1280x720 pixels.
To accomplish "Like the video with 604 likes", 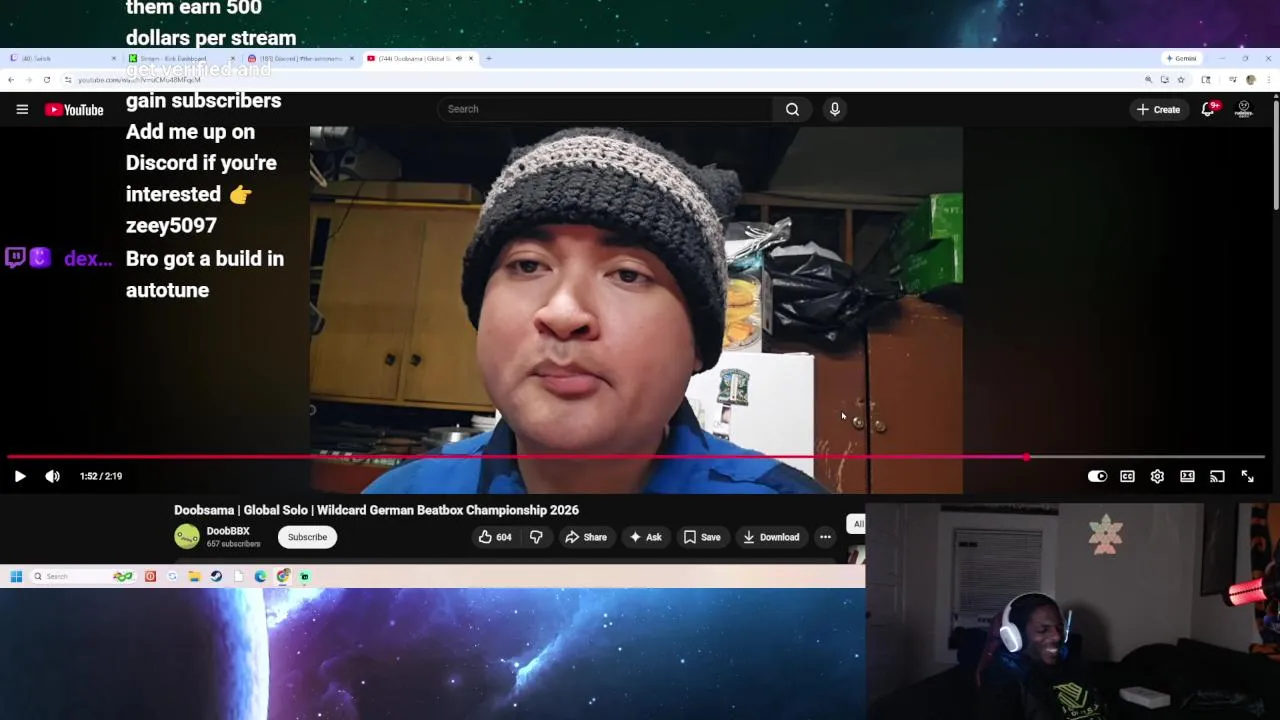I will [495, 537].
